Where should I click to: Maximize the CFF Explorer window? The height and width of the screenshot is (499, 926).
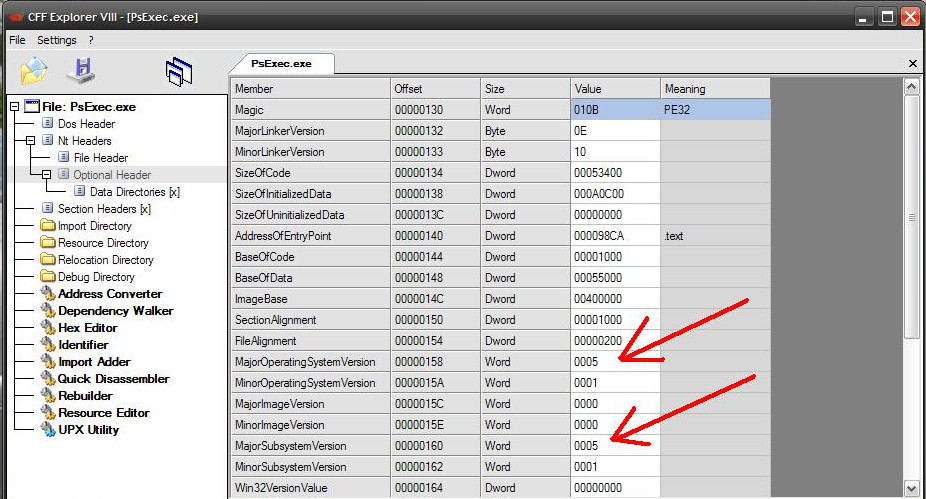887,17
